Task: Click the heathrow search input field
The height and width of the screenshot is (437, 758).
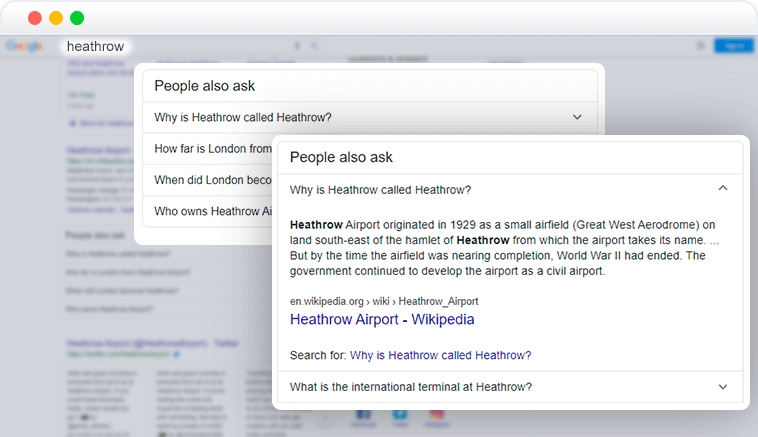Action: [96, 46]
